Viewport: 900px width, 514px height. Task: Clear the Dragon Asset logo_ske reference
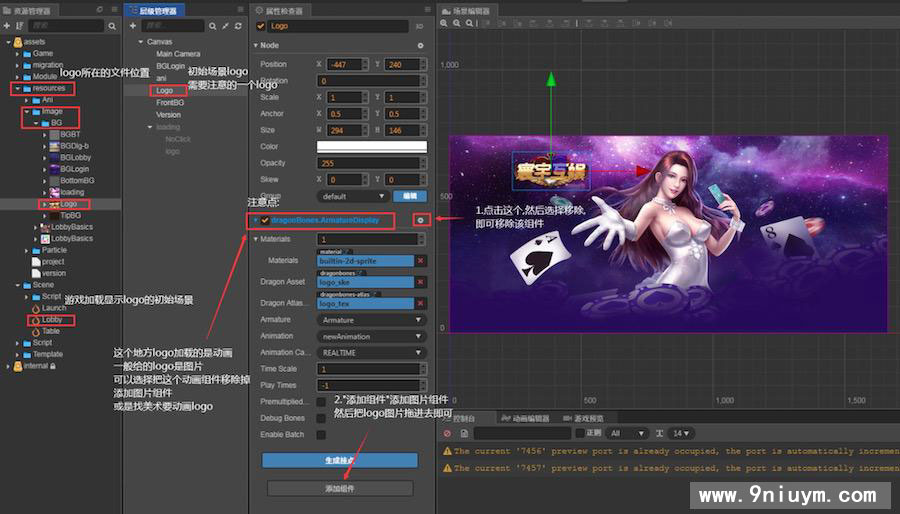(x=420, y=282)
